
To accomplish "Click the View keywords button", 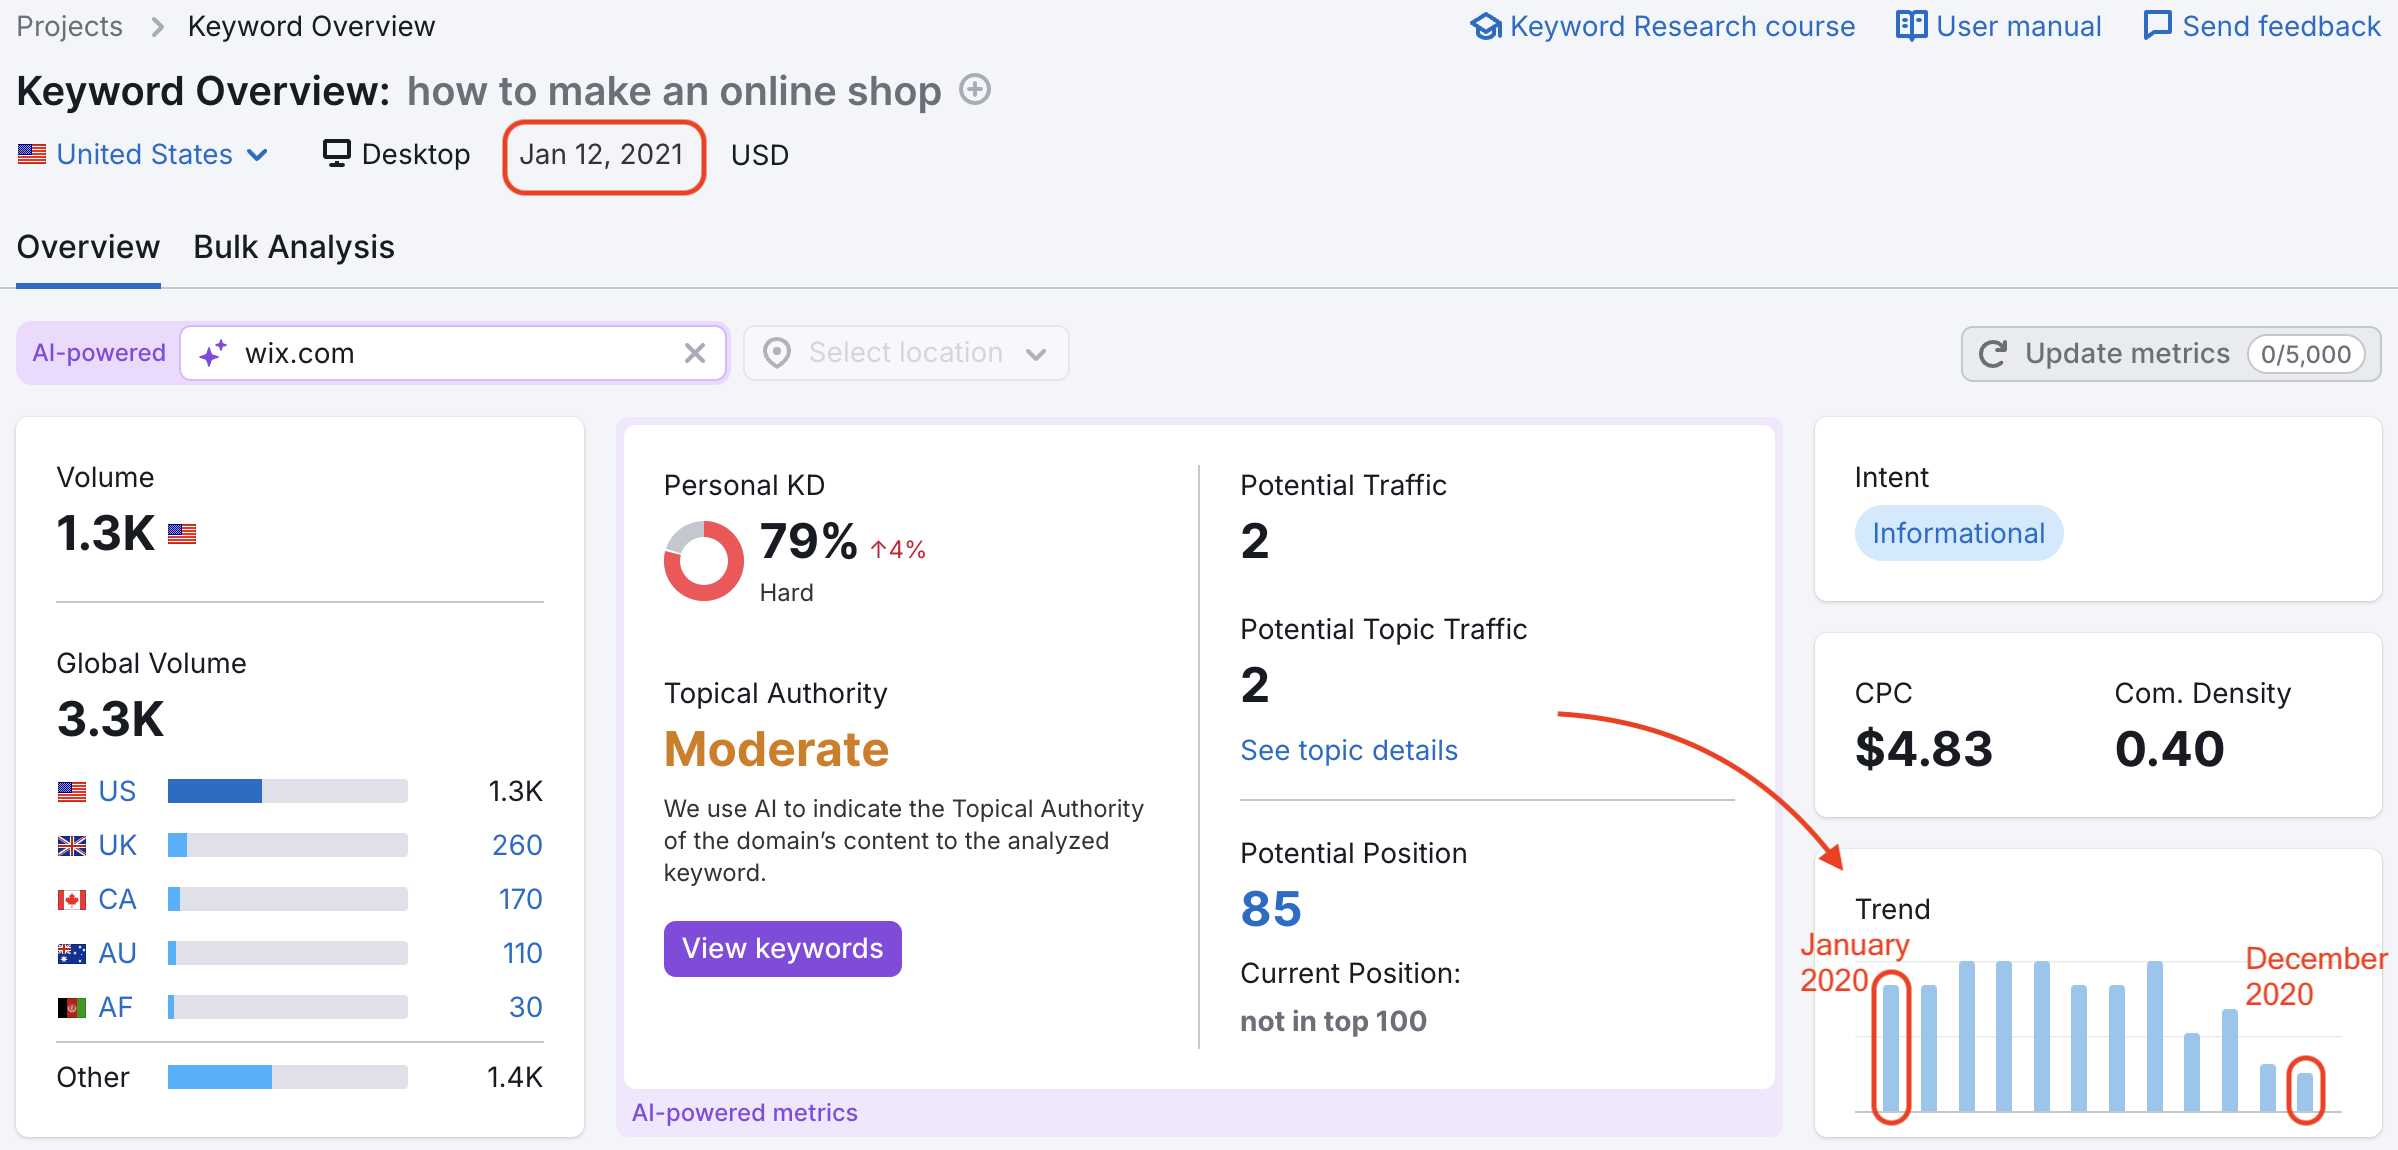I will pyautogui.click(x=783, y=949).
